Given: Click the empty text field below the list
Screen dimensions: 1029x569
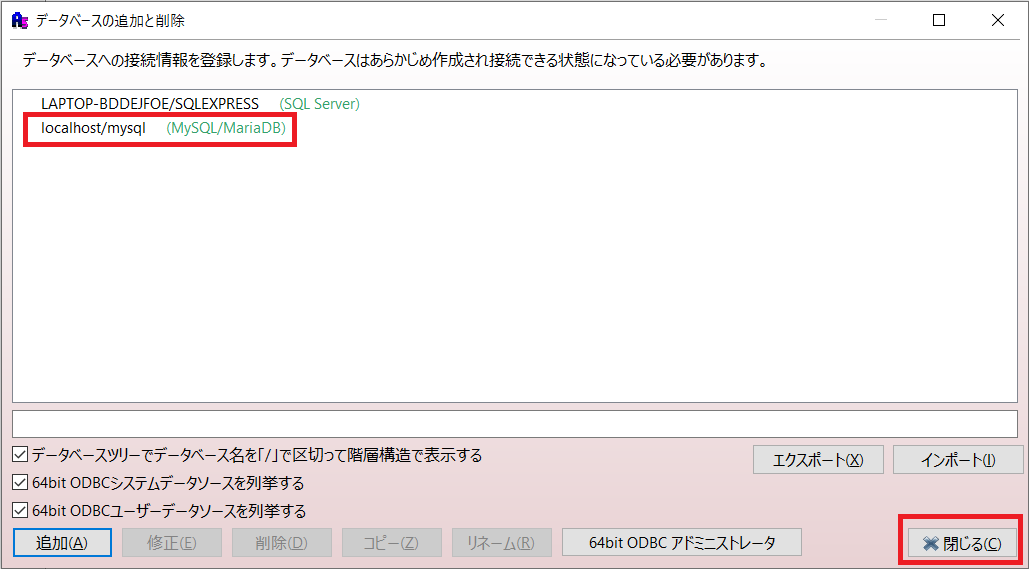Looking at the screenshot, I should [x=514, y=423].
